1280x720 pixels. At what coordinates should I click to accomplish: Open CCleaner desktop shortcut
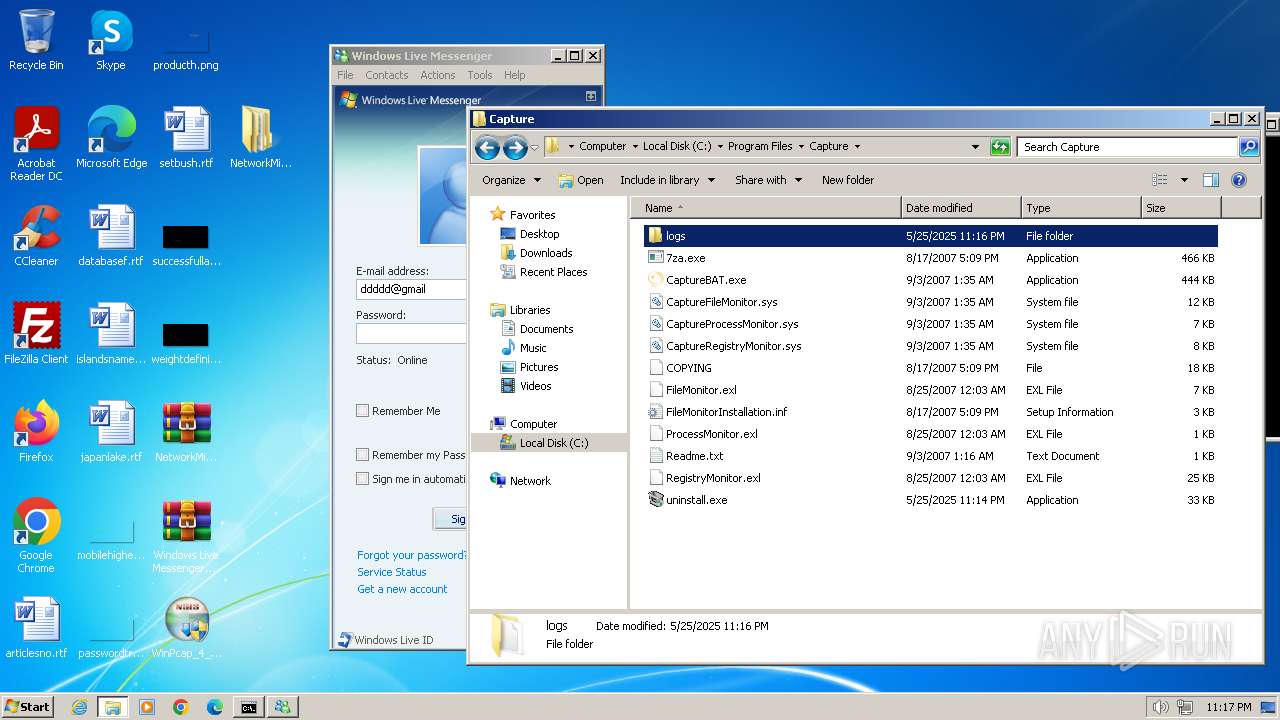(x=36, y=236)
